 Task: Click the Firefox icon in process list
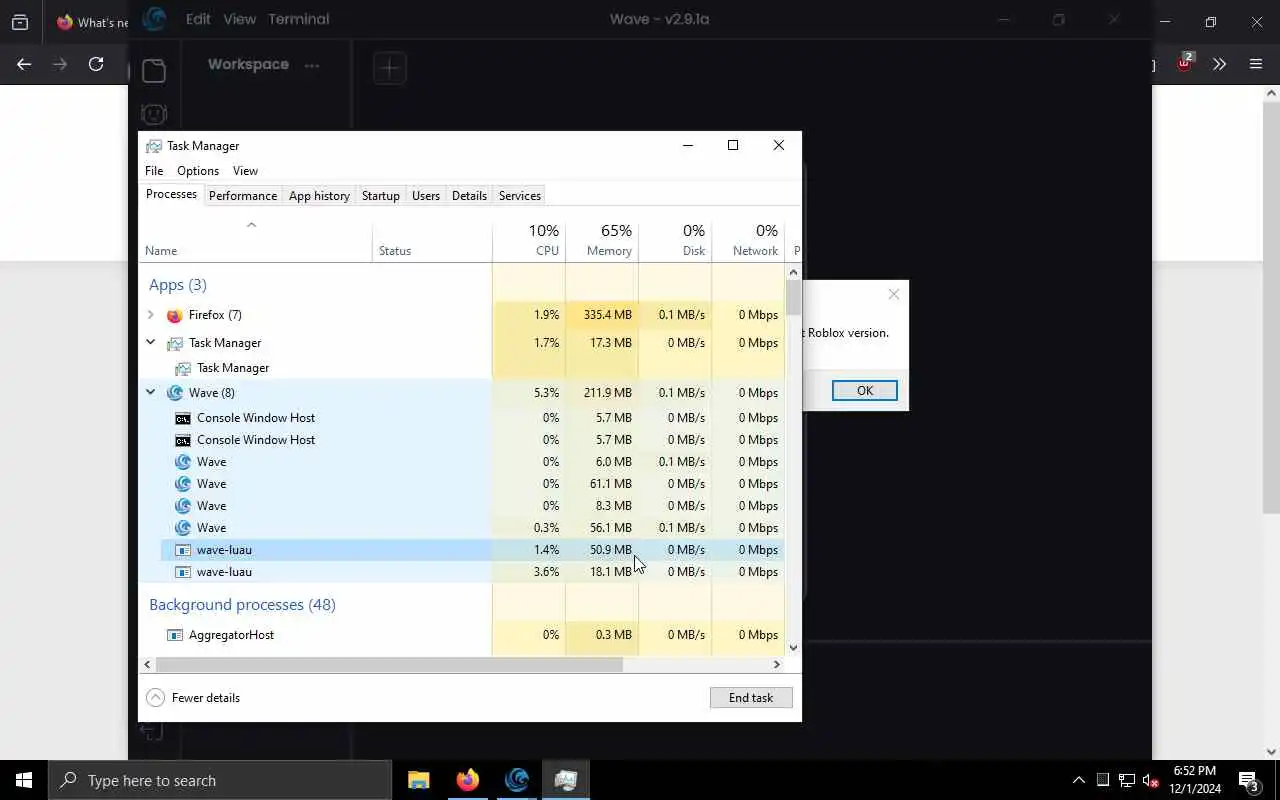(175, 315)
